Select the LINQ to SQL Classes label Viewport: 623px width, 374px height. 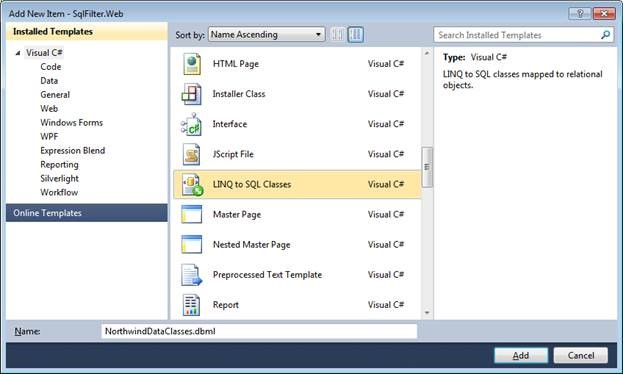pyautogui.click(x=252, y=184)
